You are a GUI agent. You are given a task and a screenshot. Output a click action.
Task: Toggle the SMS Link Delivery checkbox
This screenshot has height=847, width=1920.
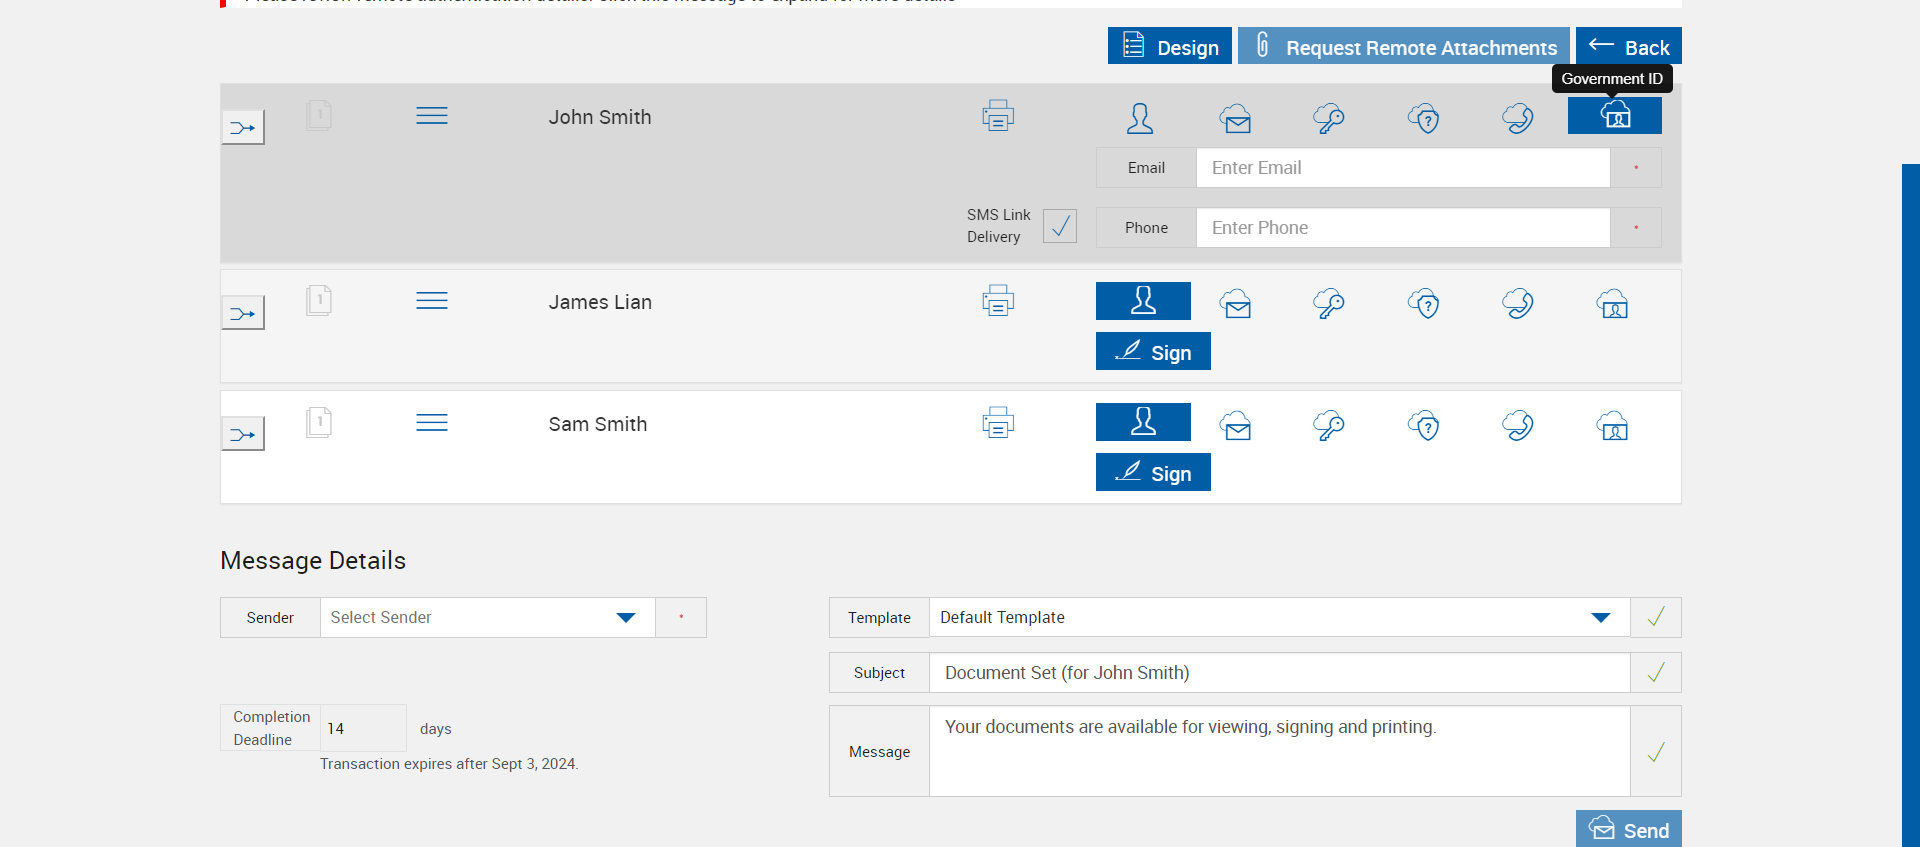coord(1060,226)
